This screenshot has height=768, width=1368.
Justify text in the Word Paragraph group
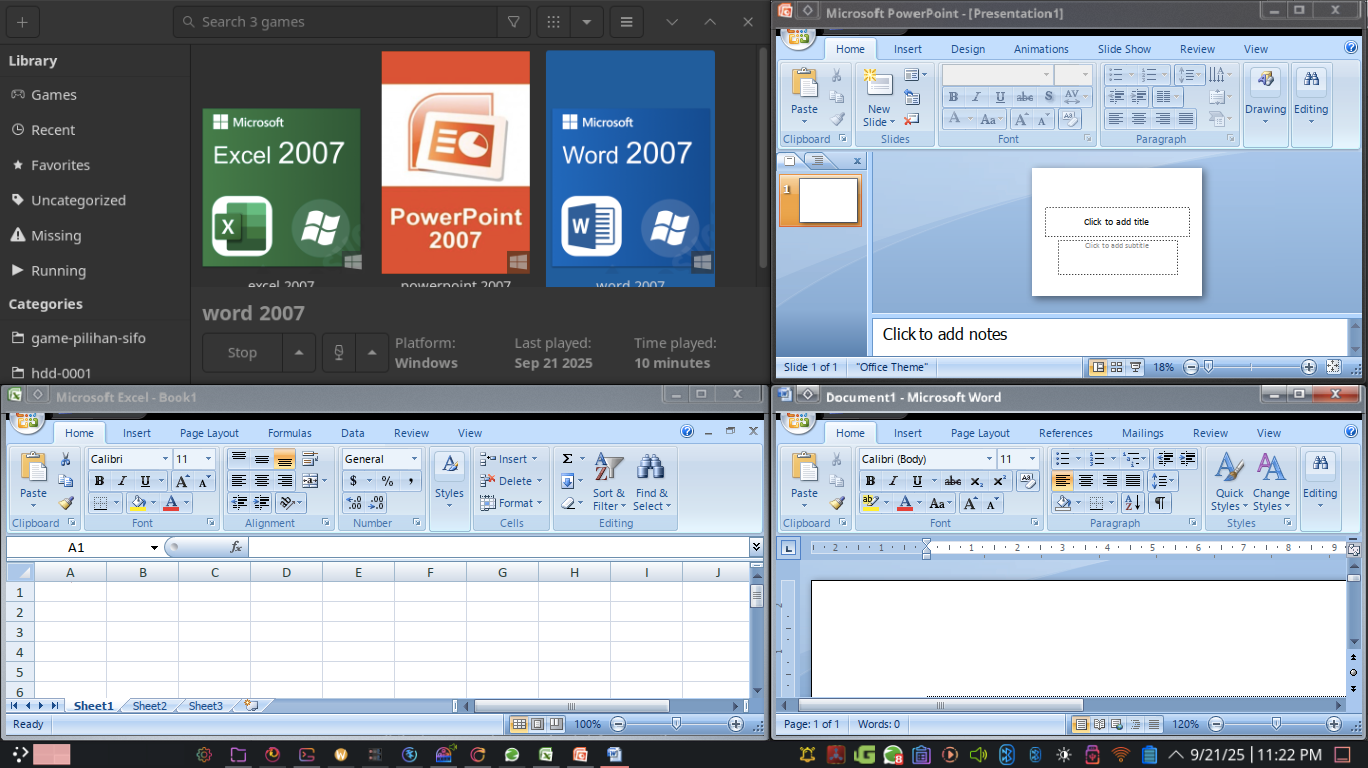1133,481
